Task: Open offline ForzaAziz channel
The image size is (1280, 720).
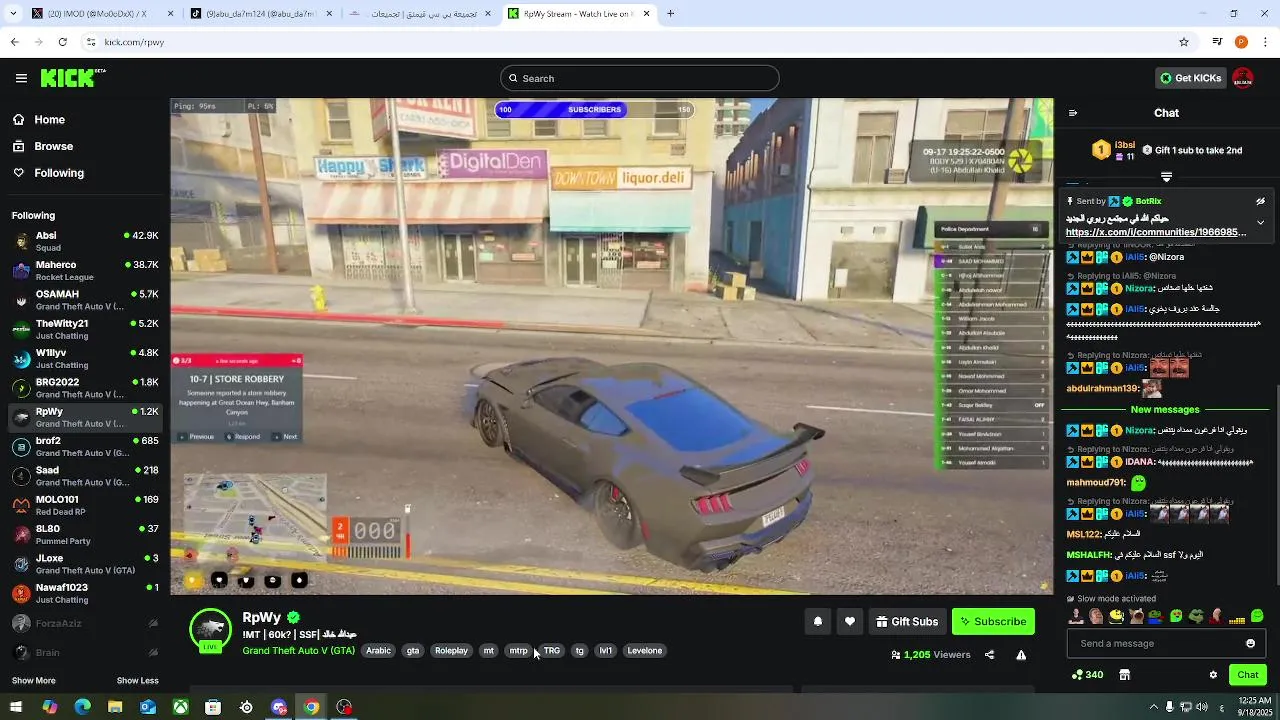Action: (84, 623)
